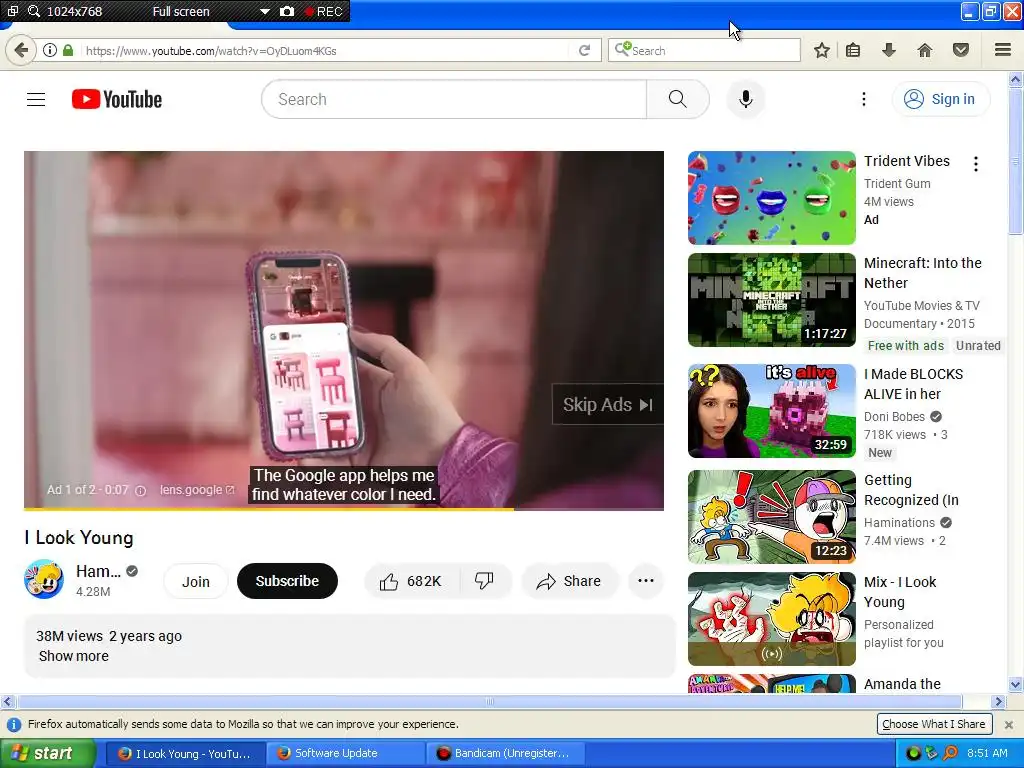The width and height of the screenshot is (1024, 768).
Task: Open Trident Vibes ad thumbnail
Action: (771, 198)
